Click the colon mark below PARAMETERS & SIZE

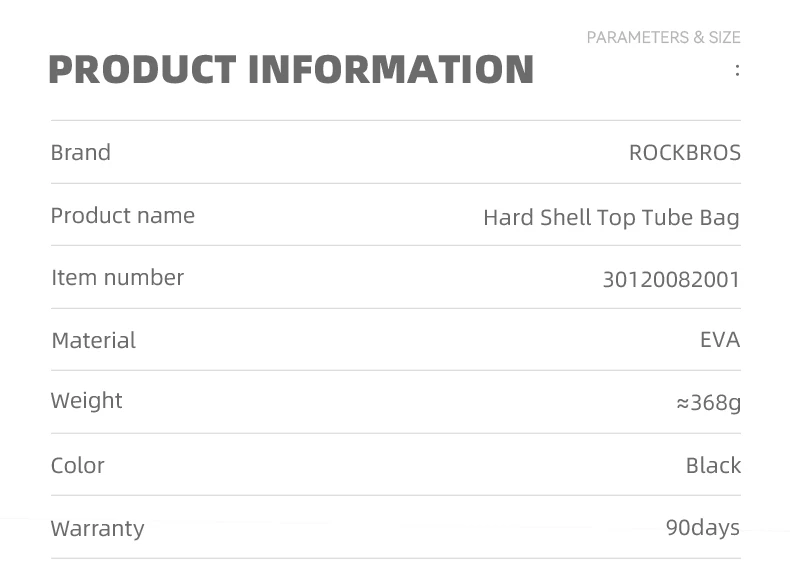[737, 70]
